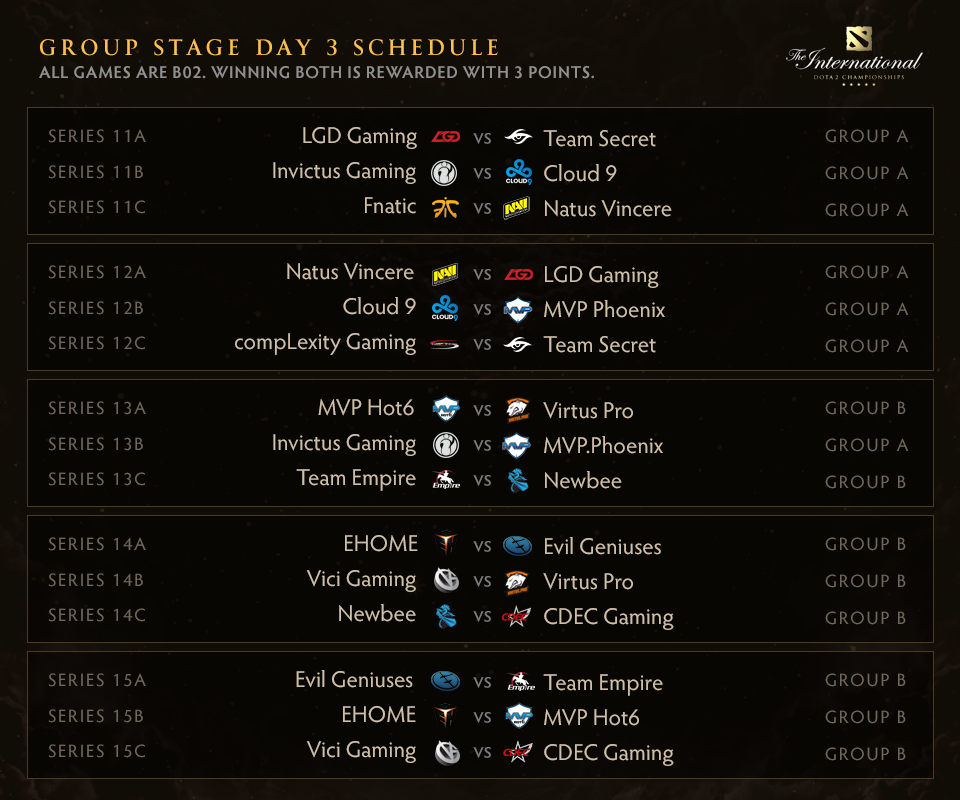
Task: Click the EHOME logo in Series 14A
Action: [x=445, y=544]
